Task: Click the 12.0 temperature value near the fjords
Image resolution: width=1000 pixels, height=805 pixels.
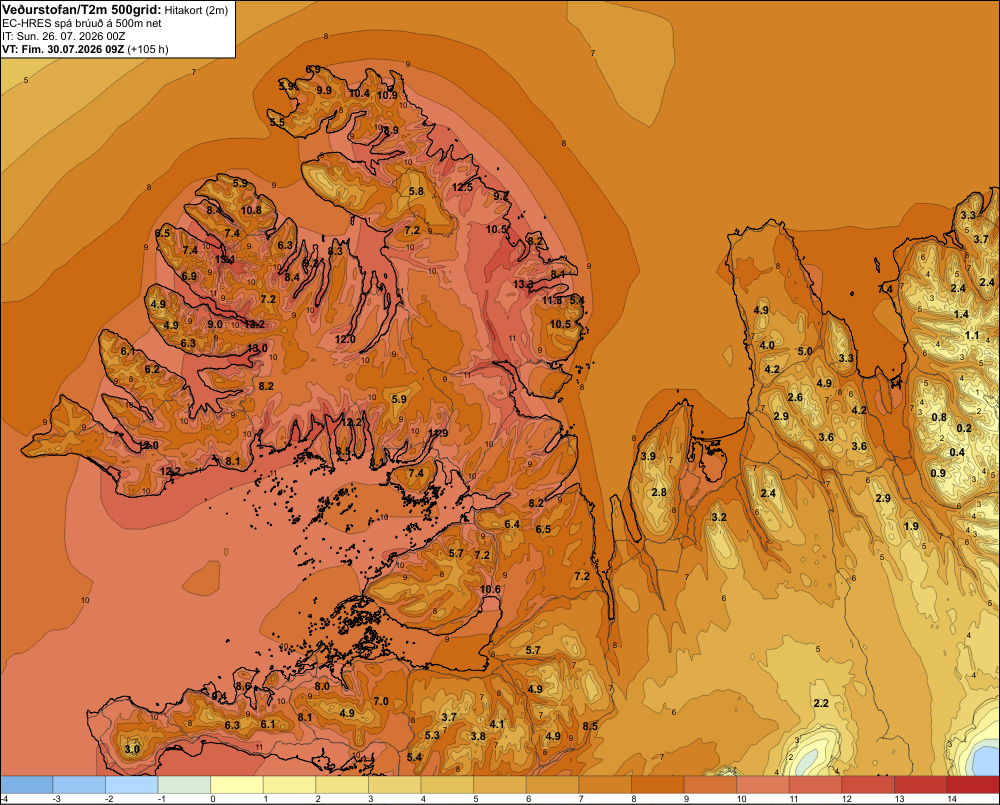Action: point(345,339)
